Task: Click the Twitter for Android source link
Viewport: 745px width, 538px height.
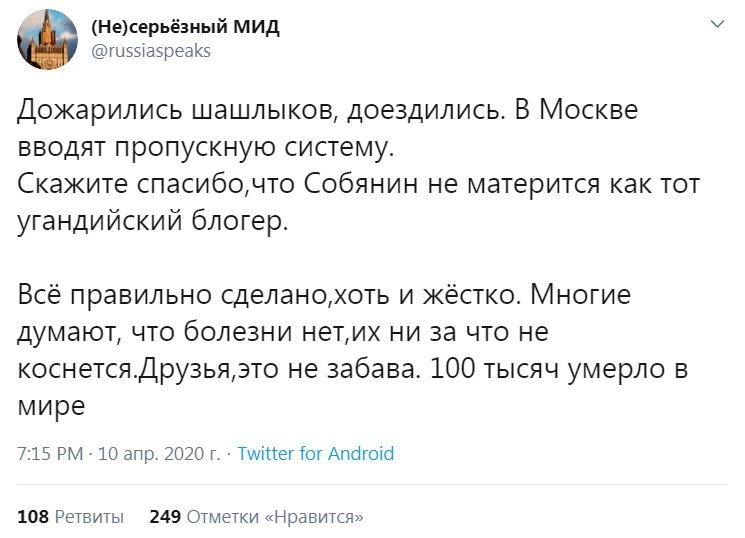Action: (x=316, y=454)
